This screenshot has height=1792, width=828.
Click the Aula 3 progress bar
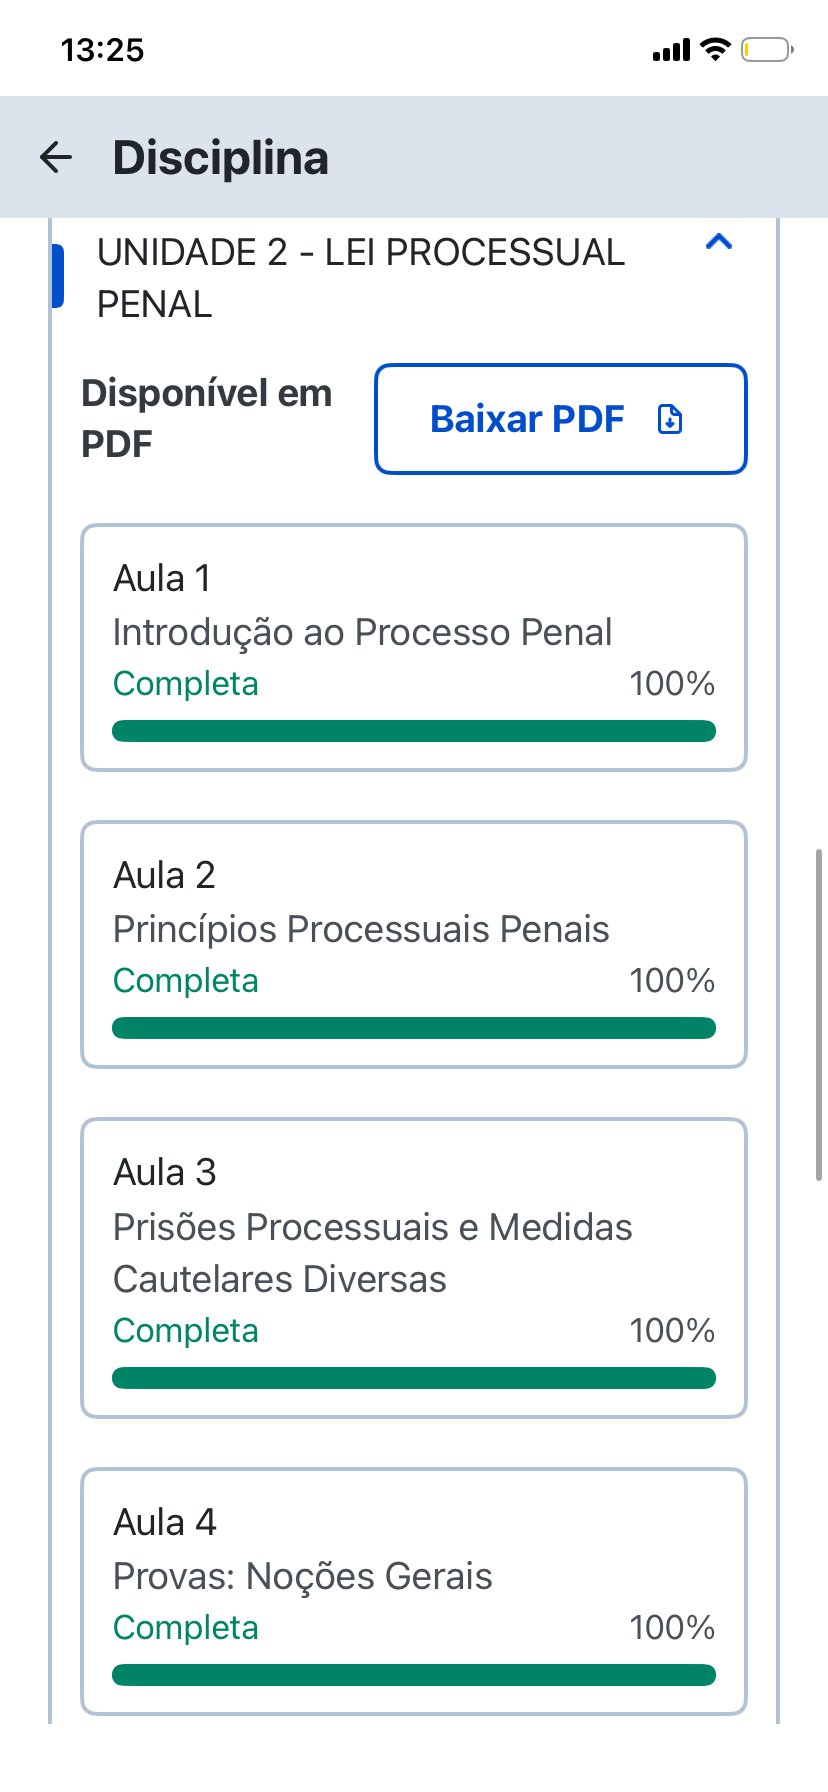tap(414, 1378)
